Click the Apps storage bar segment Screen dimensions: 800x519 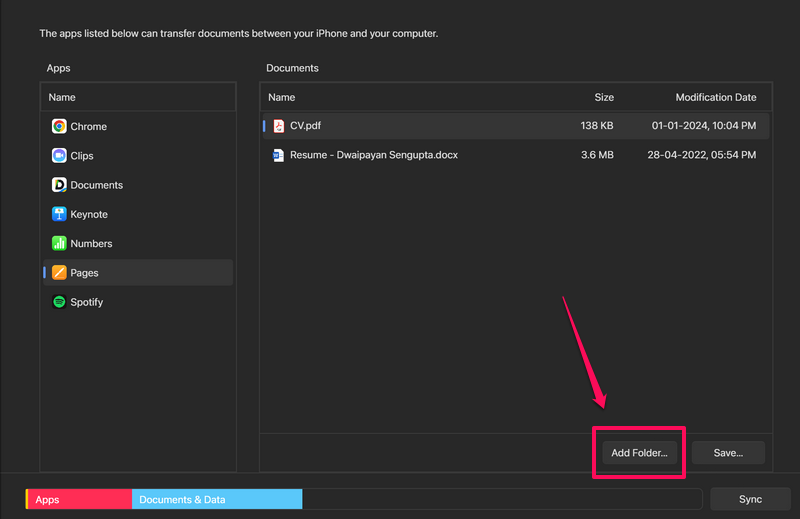pos(80,499)
